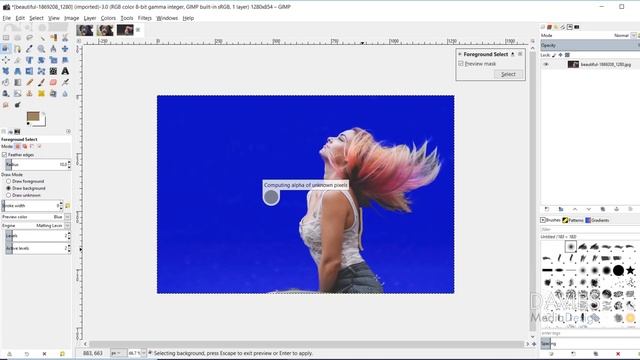Open the Colors menu
This screenshot has height=360, width=640.
pos(108,18)
